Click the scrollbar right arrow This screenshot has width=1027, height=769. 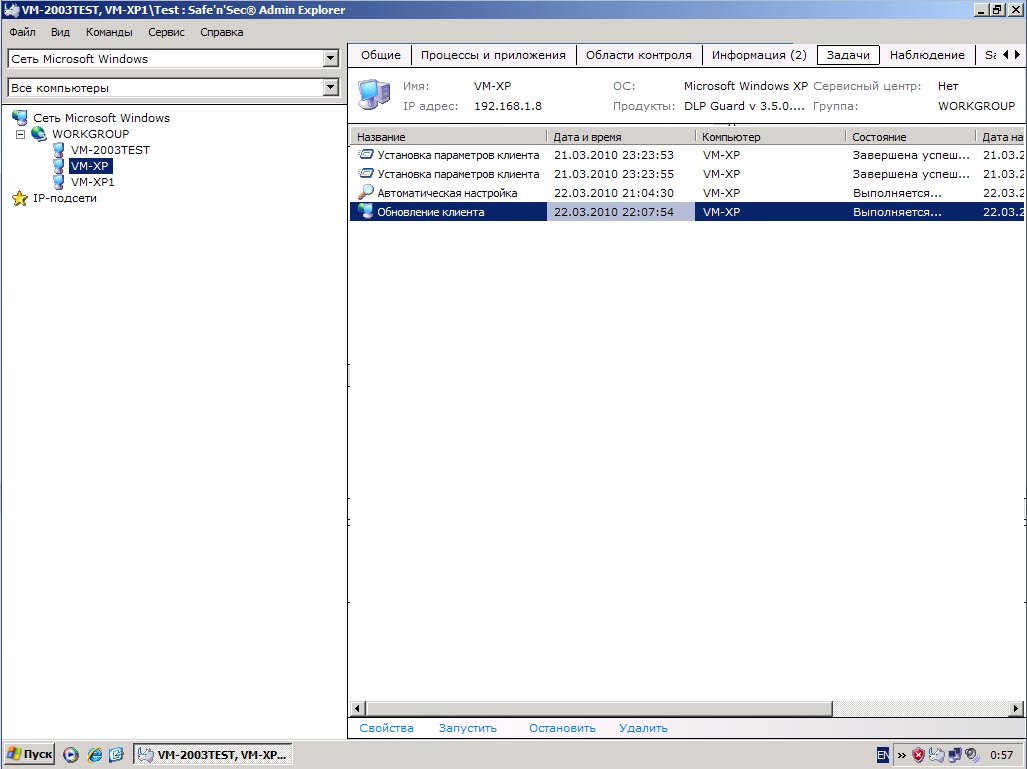coord(1016,708)
